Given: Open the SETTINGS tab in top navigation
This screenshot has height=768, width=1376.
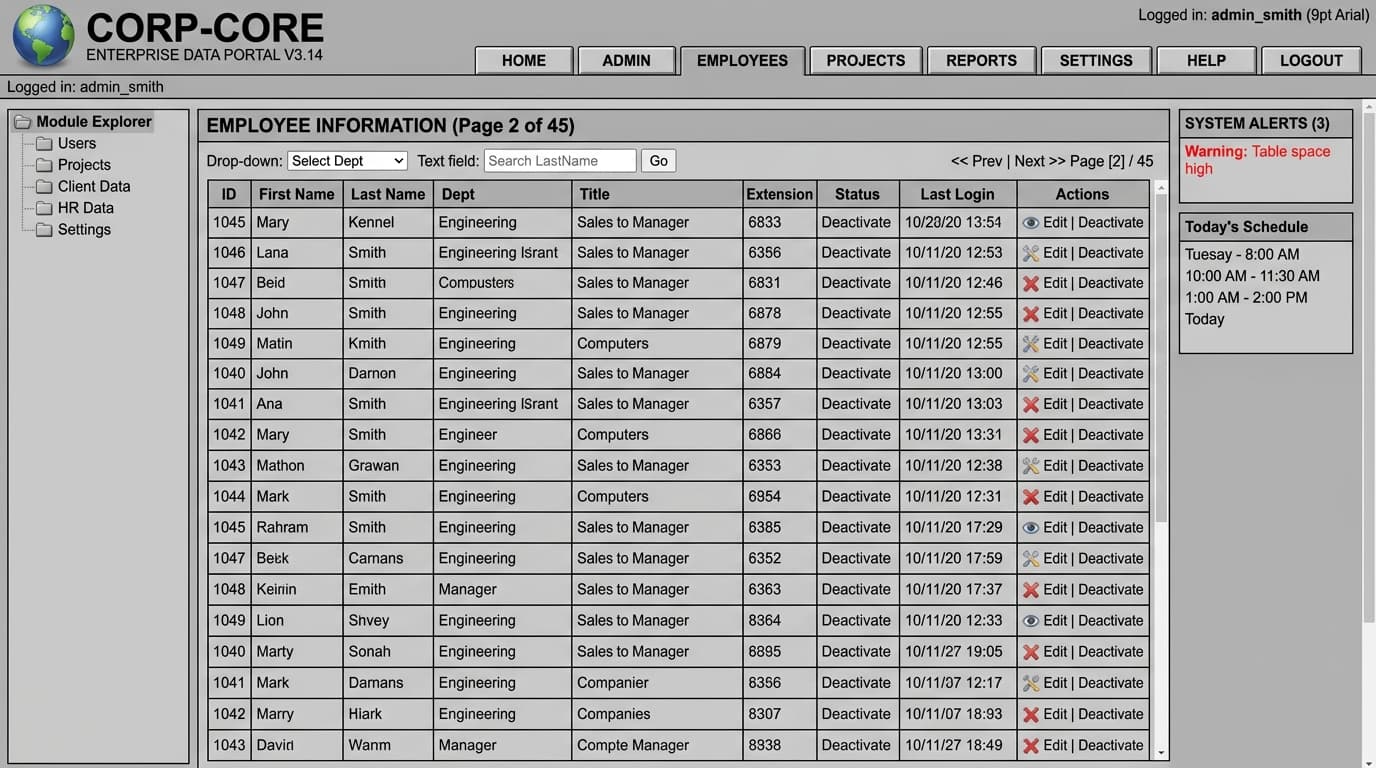Looking at the screenshot, I should click(x=1096, y=60).
